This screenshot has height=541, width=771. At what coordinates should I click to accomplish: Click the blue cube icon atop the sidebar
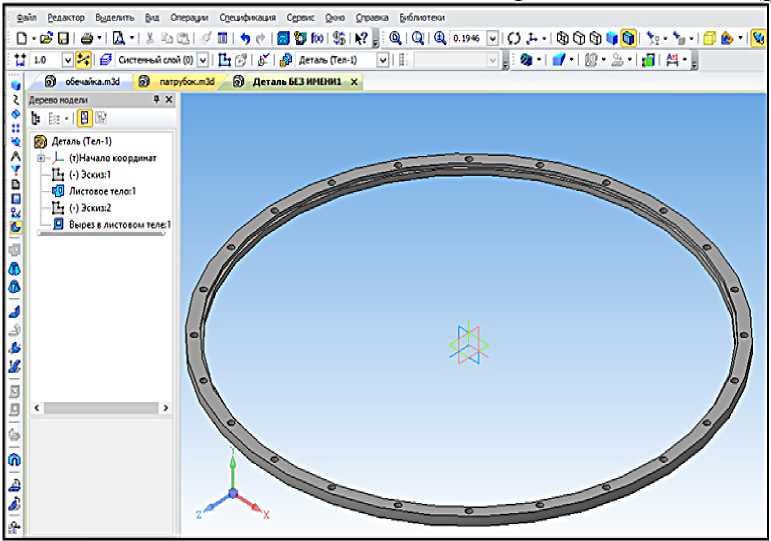coord(16,86)
